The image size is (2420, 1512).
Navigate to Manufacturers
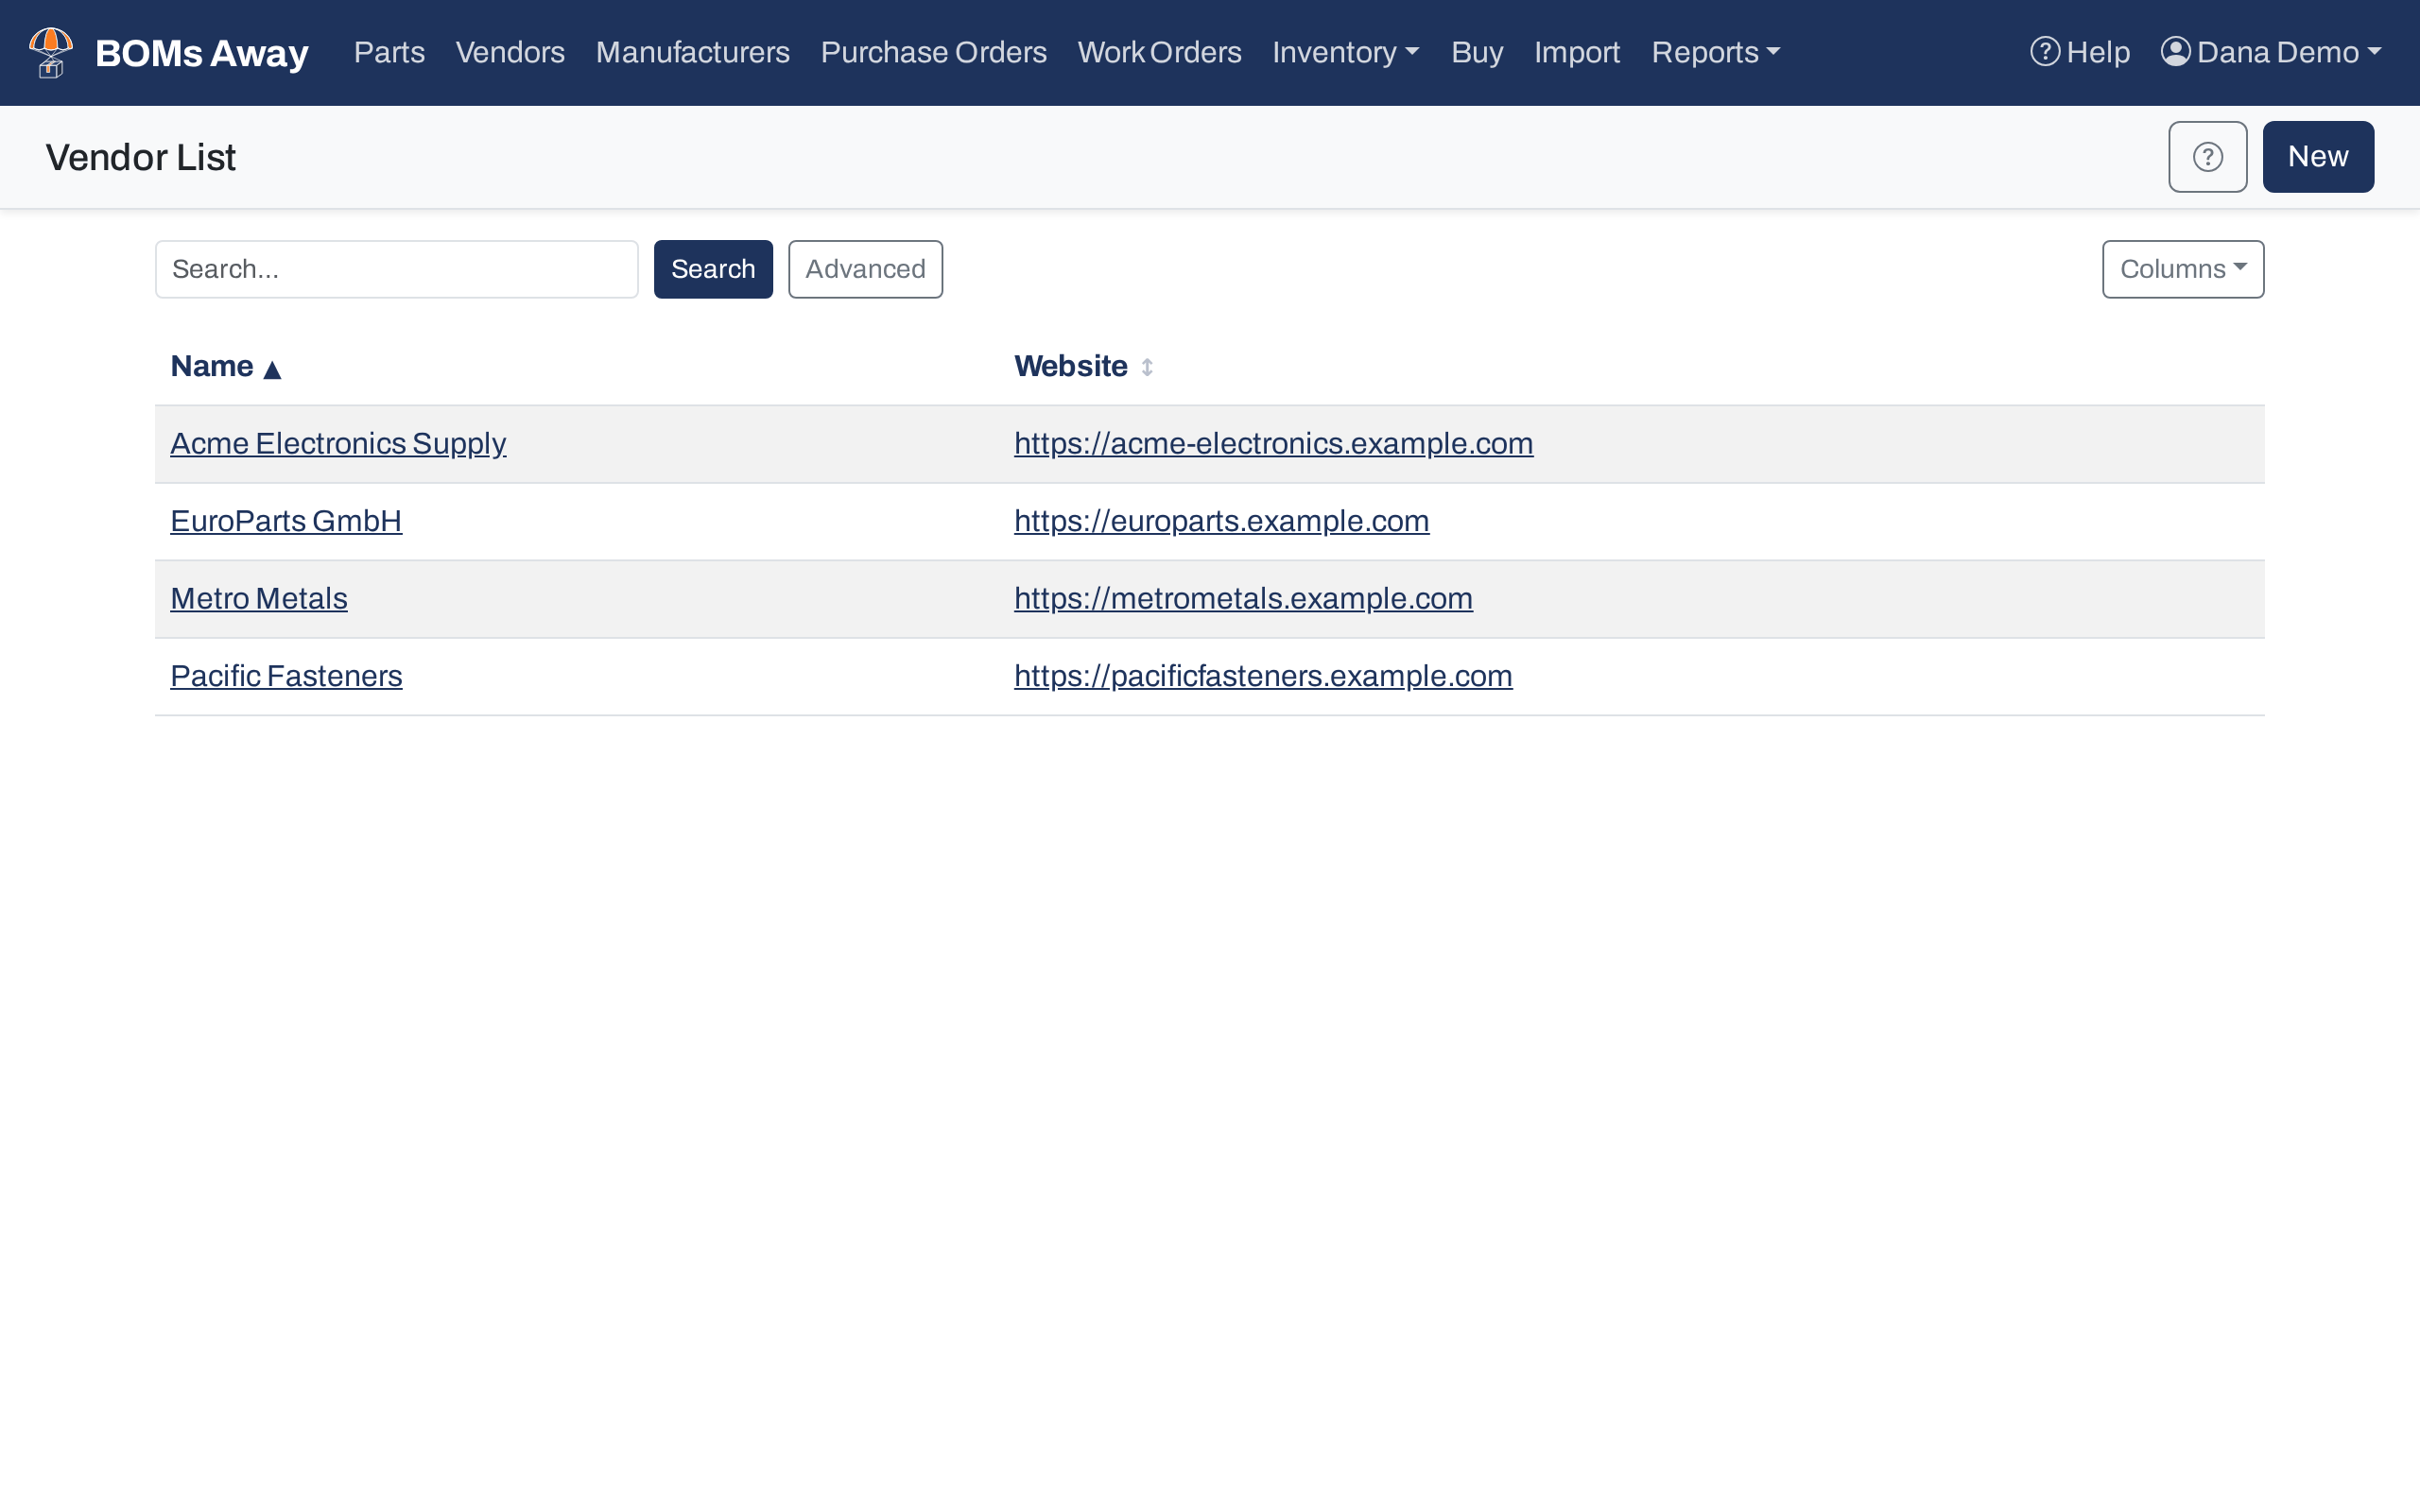coord(692,52)
